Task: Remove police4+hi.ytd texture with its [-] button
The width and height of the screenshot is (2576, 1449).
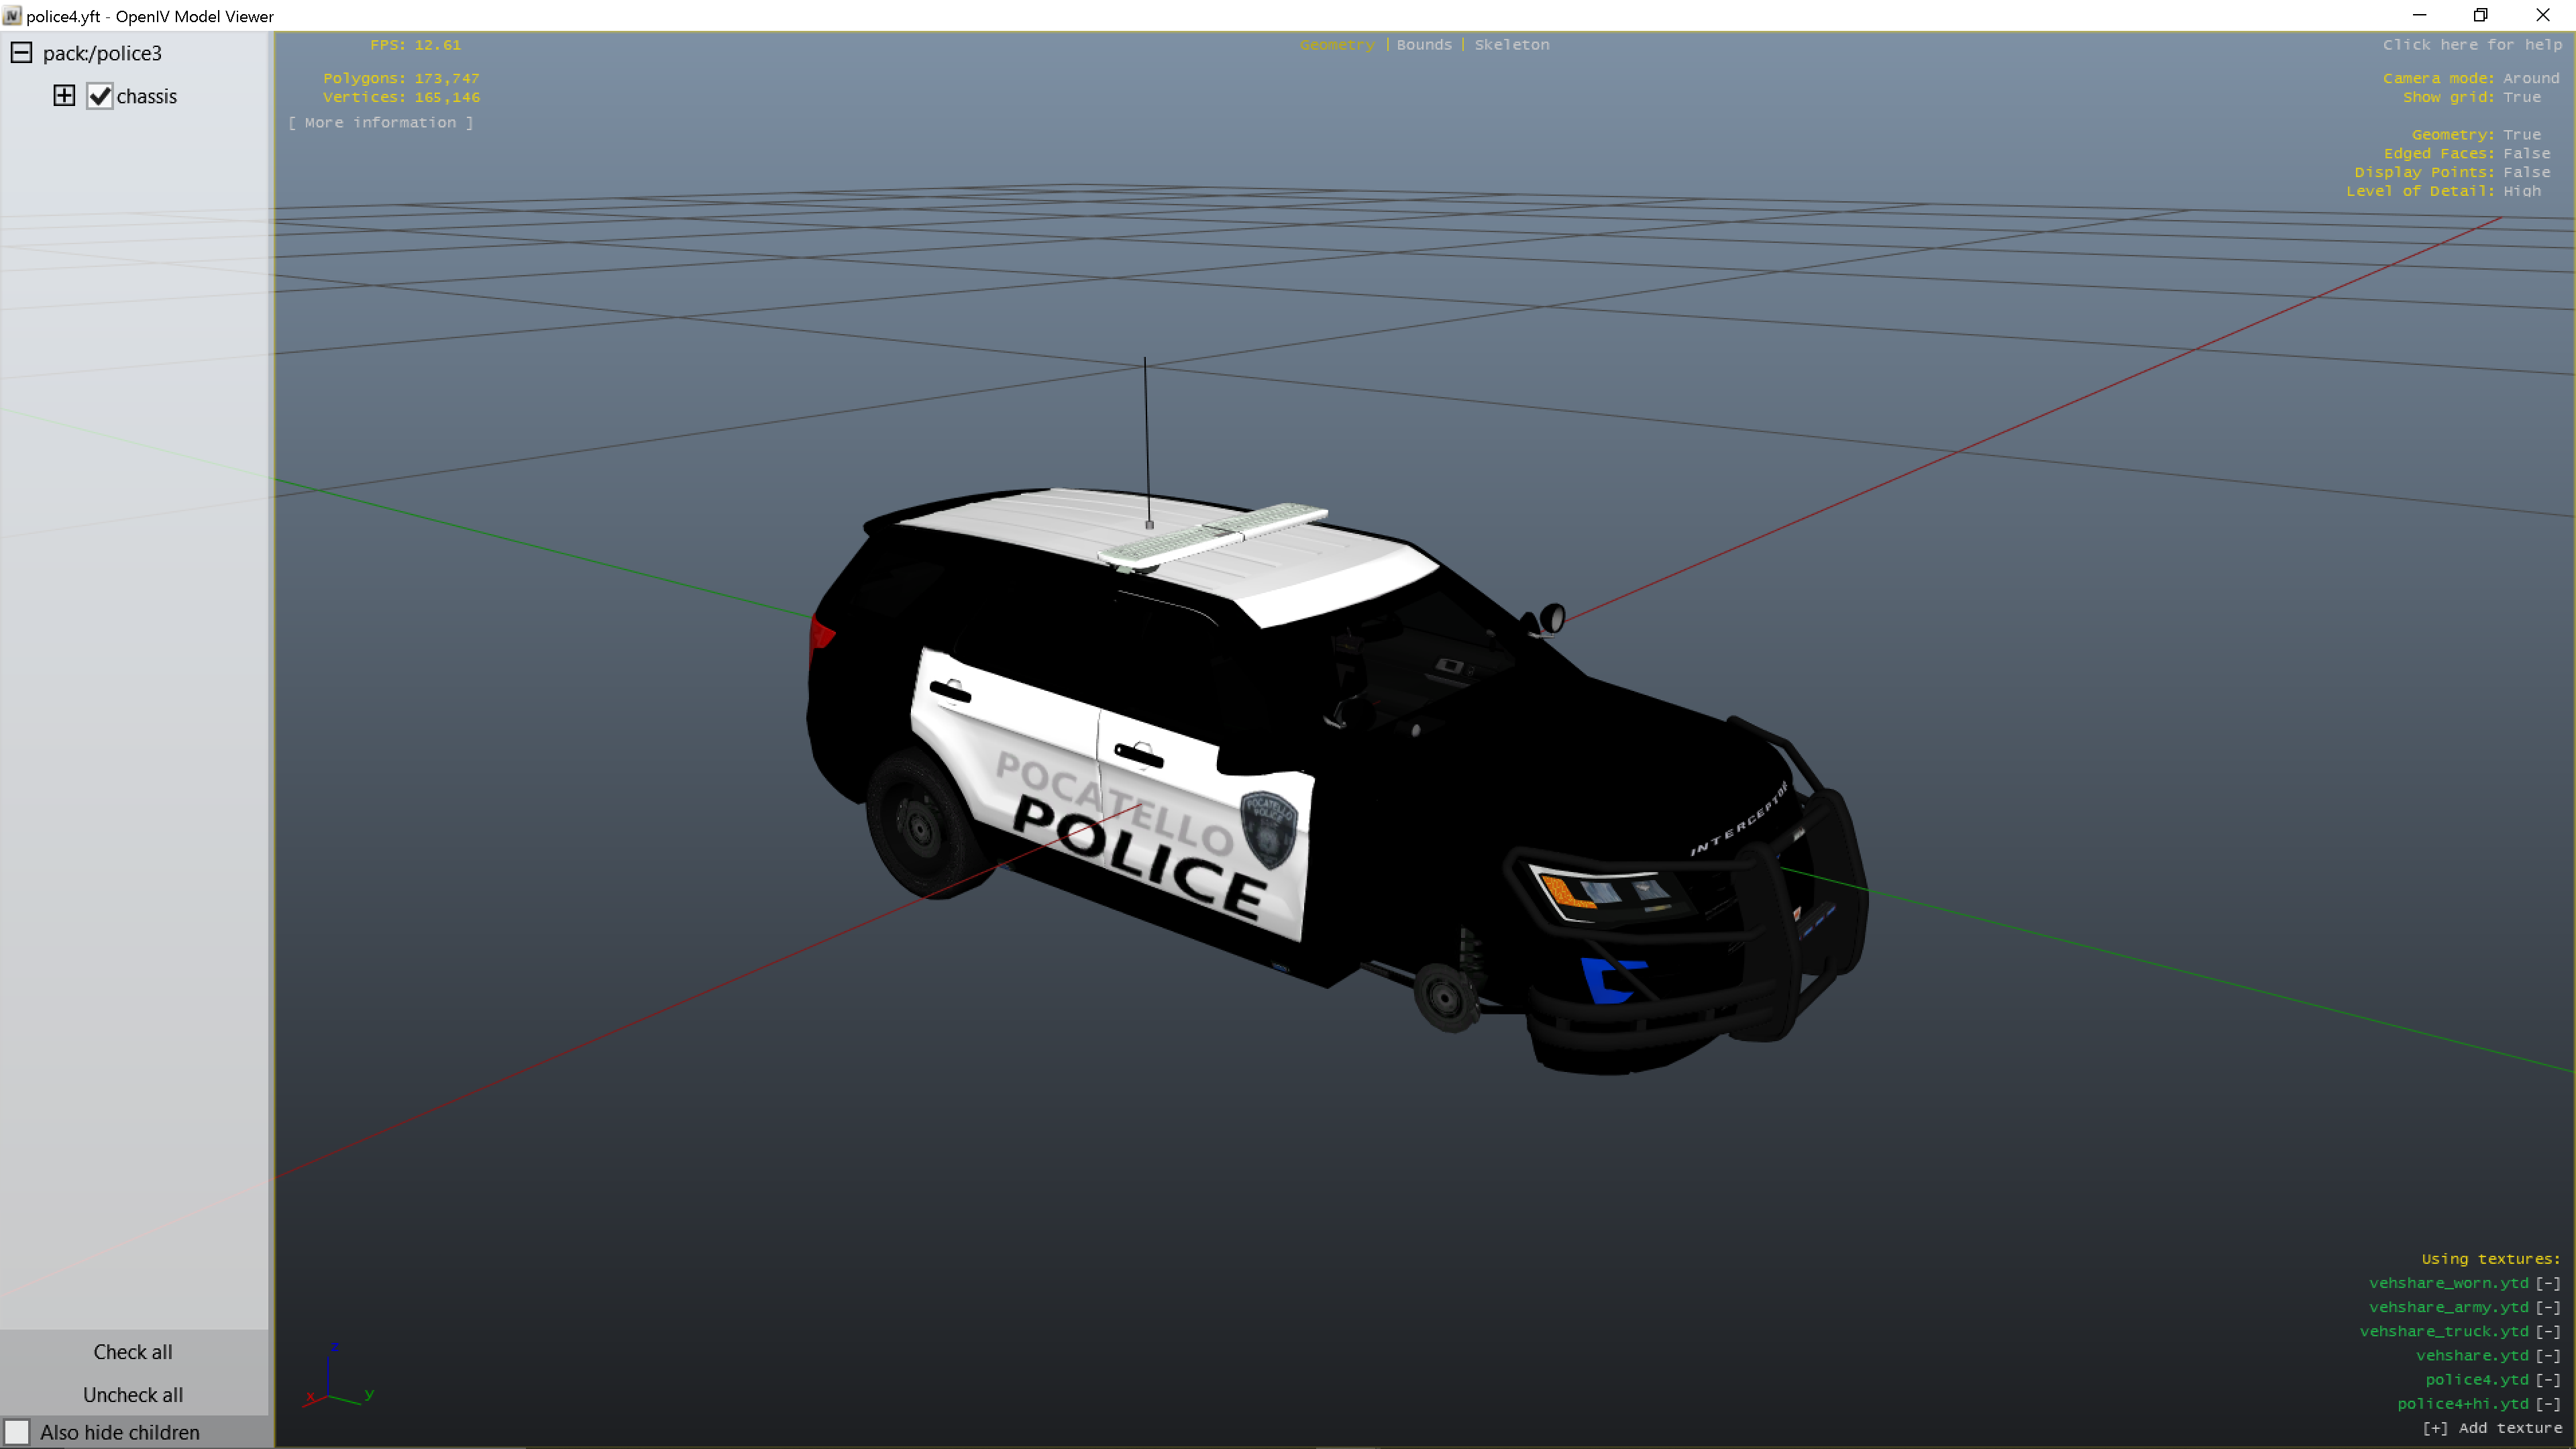Action: pos(2547,1404)
